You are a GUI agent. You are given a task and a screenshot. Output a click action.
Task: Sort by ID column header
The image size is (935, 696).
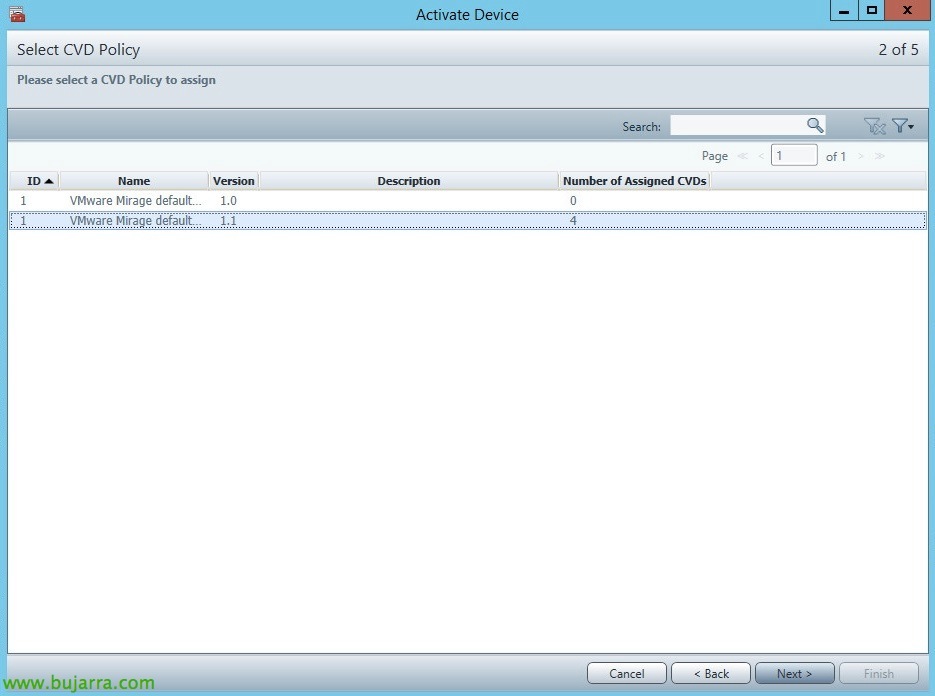point(34,181)
